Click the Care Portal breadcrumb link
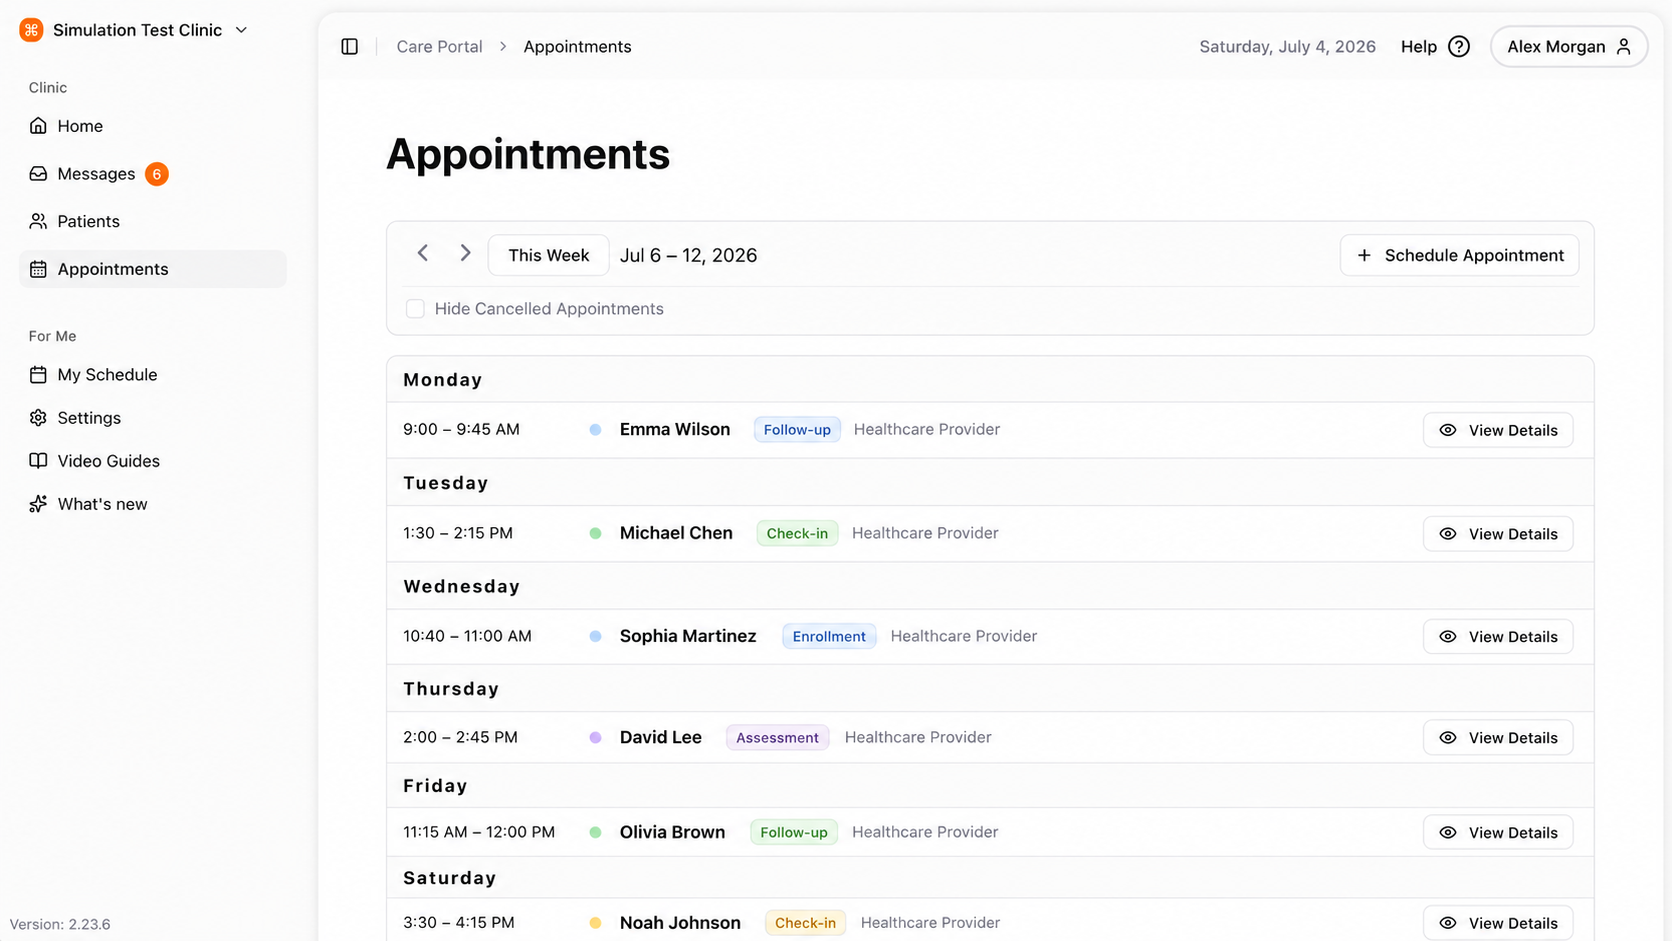This screenshot has width=1672, height=941. point(439,47)
